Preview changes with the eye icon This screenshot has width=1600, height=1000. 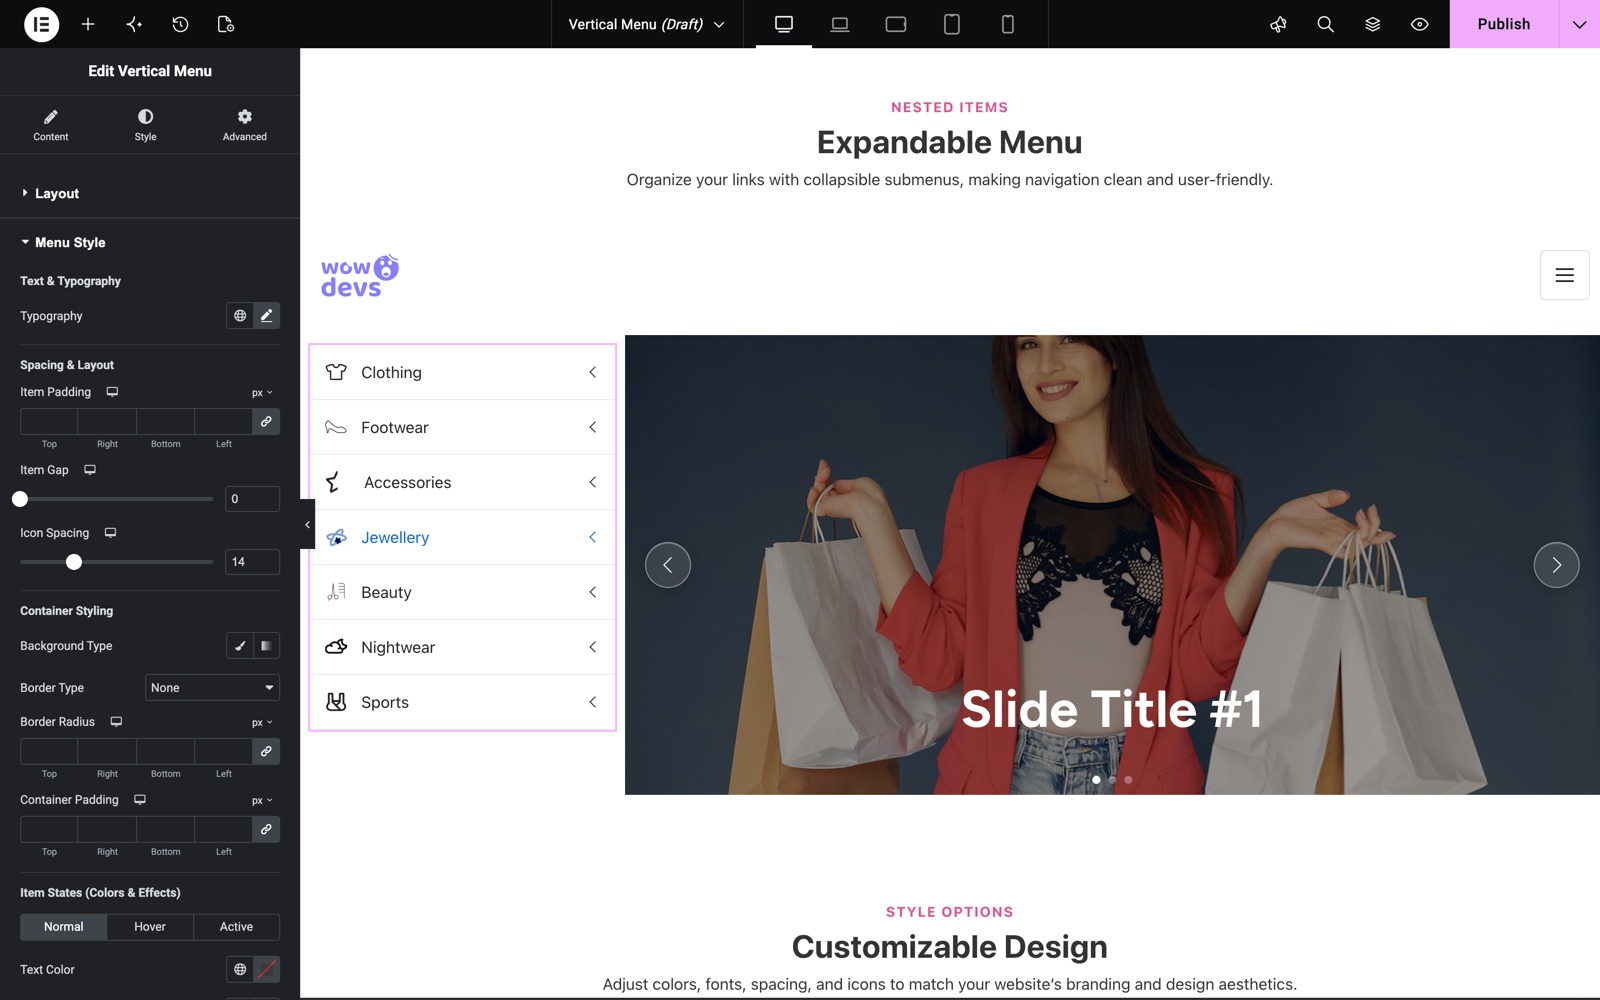pyautogui.click(x=1419, y=24)
